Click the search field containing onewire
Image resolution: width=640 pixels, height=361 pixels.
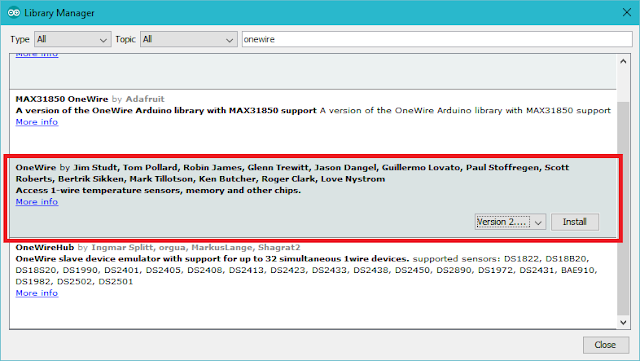(x=437, y=39)
